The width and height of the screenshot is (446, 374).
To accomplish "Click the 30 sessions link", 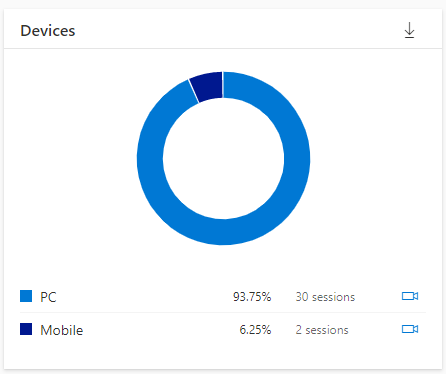I will [x=325, y=297].
